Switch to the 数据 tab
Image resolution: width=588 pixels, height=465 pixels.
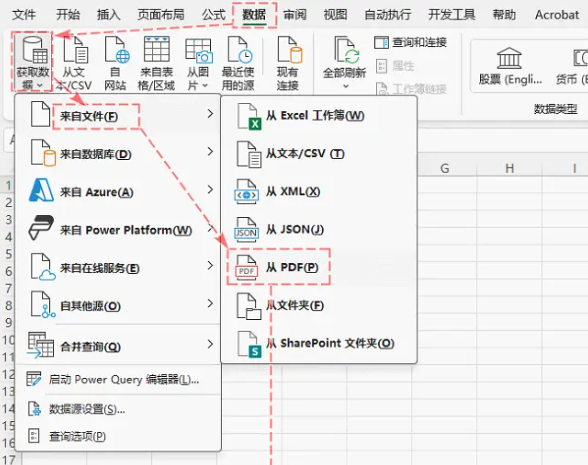point(254,15)
